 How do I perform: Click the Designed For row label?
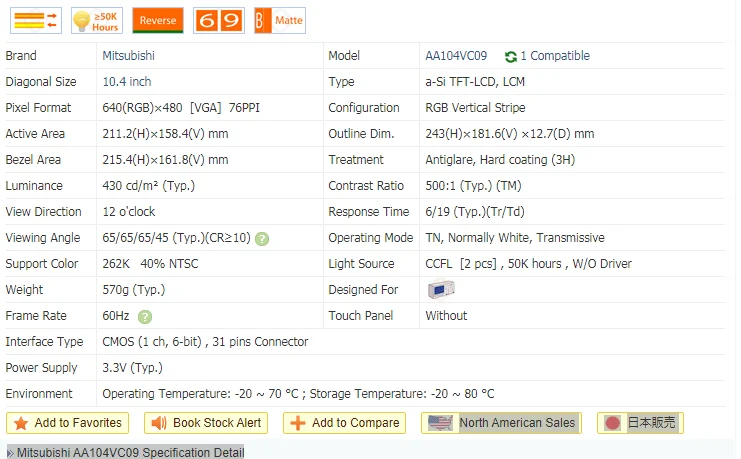[363, 290]
